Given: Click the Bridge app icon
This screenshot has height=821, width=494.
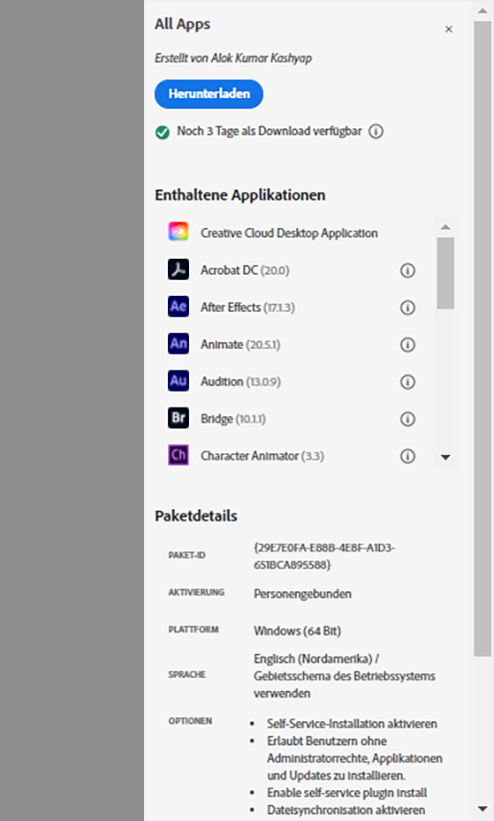Looking at the screenshot, I should (178, 418).
